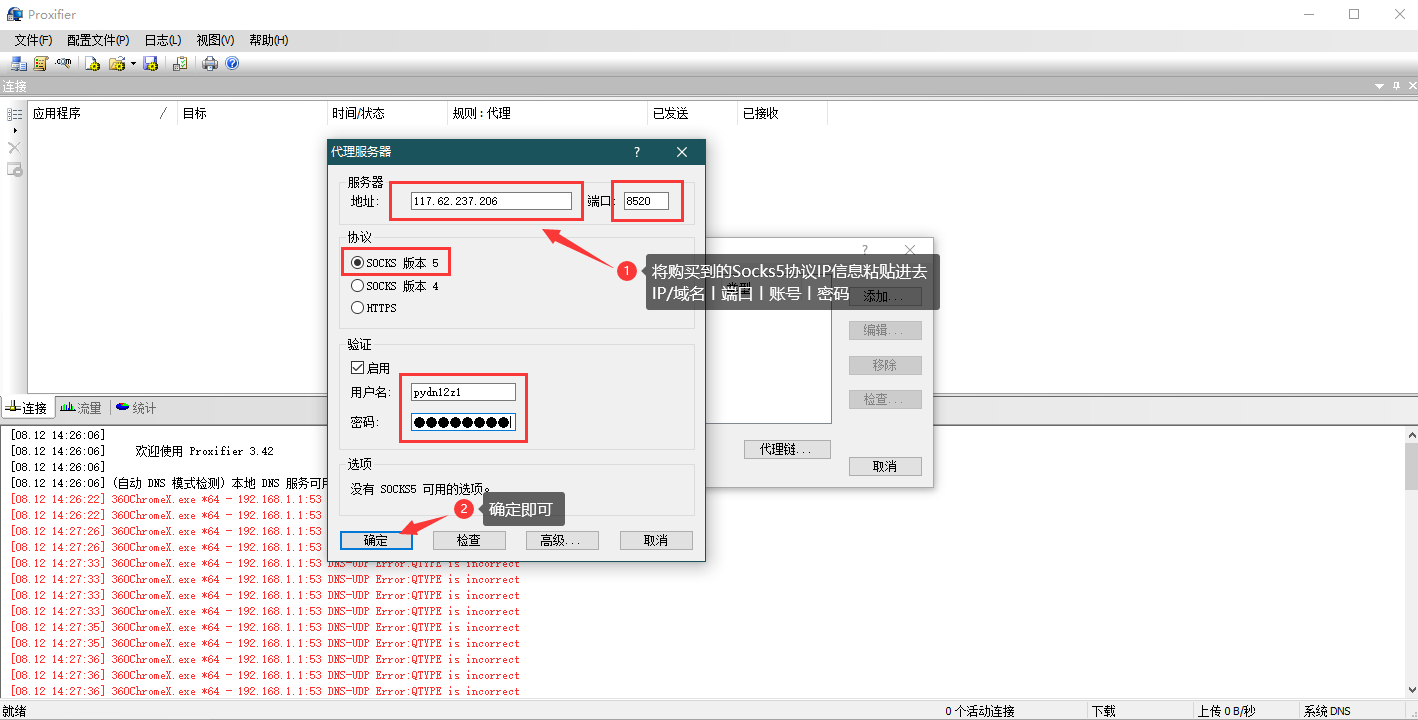Open the 配置文件(P) menu
This screenshot has width=1418, height=720.
(98, 40)
